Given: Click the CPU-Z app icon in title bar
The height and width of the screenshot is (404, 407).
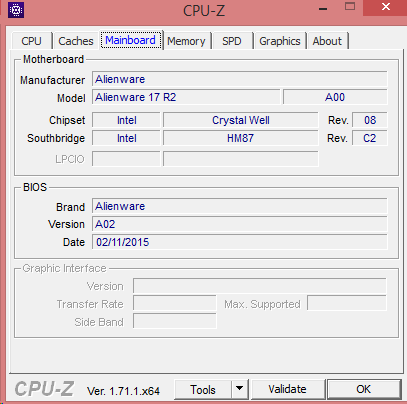Looking at the screenshot, I should [16, 10].
